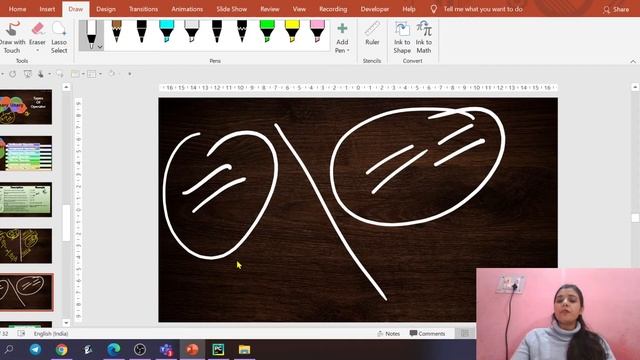The image size is (640, 360).
Task: Open the Developer tab
Action: [x=374, y=9]
